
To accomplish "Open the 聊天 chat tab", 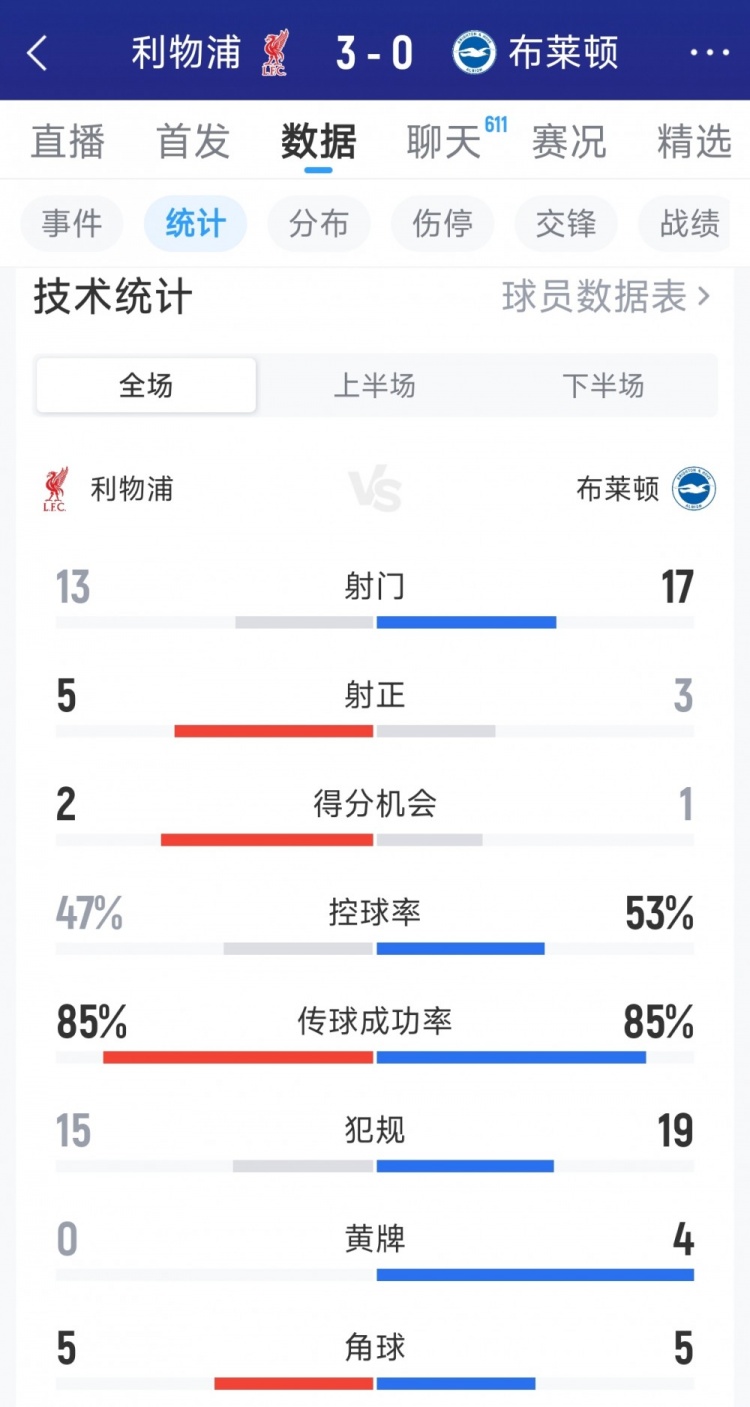I will coord(444,142).
